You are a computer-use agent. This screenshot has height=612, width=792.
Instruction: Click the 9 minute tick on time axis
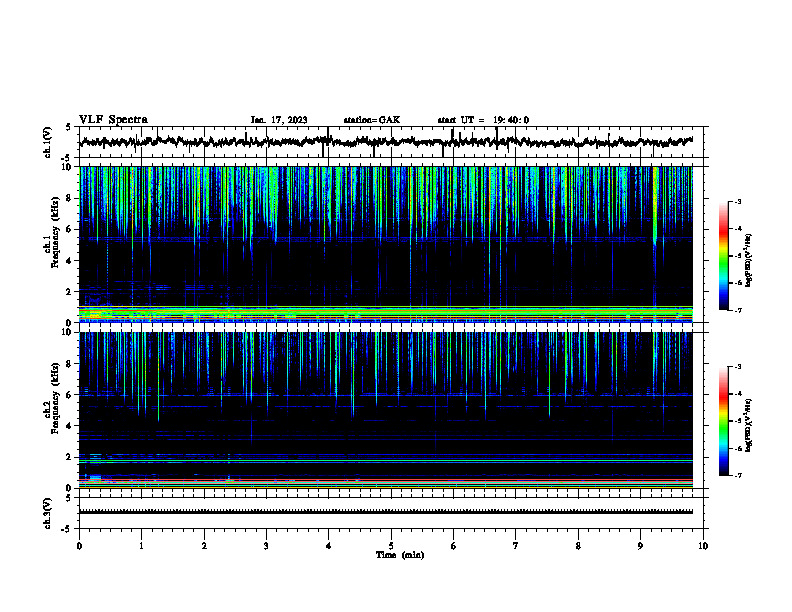(x=640, y=546)
